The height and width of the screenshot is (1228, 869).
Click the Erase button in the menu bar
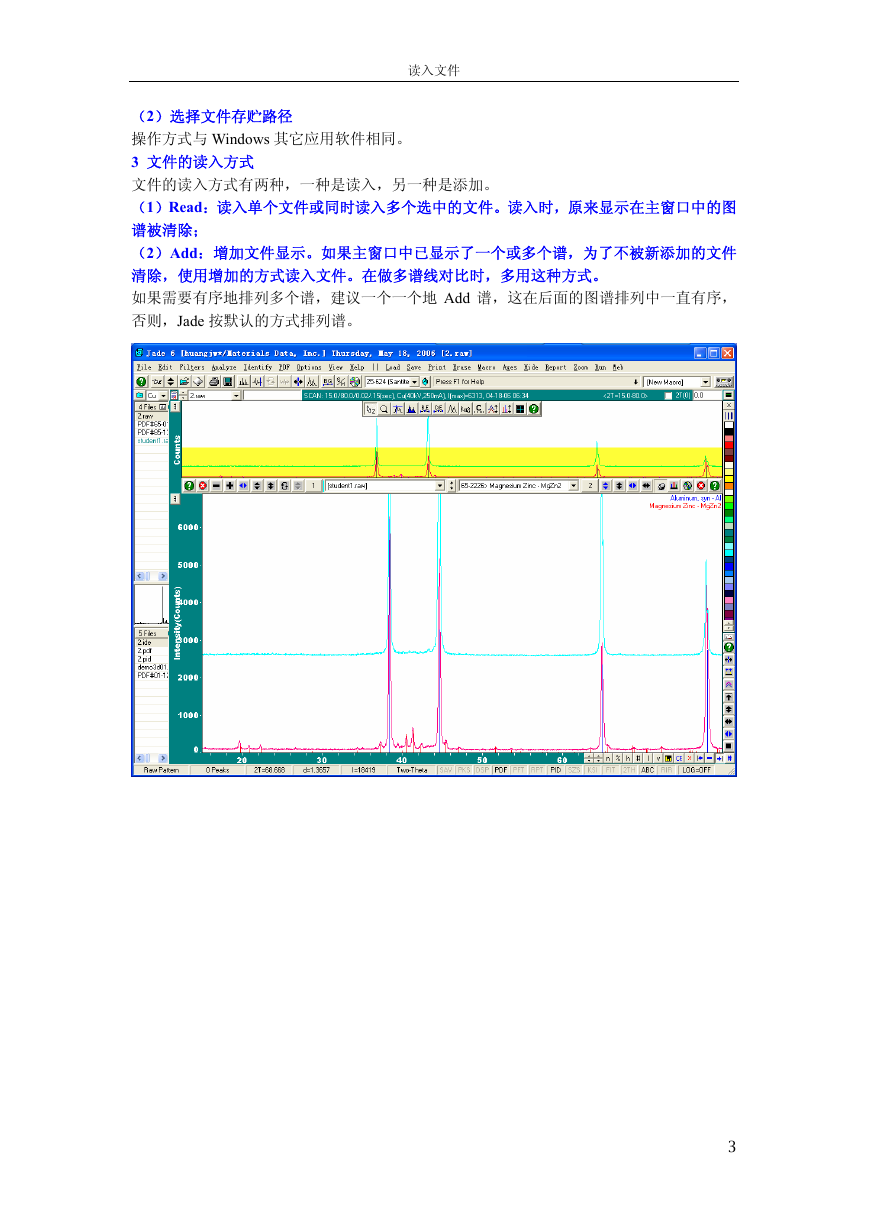coord(462,367)
